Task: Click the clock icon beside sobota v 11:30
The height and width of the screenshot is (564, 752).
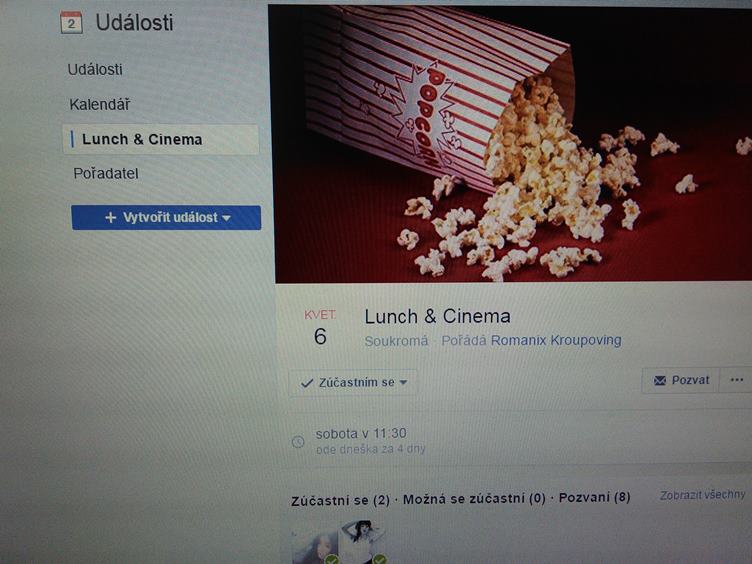Action: click(298, 441)
